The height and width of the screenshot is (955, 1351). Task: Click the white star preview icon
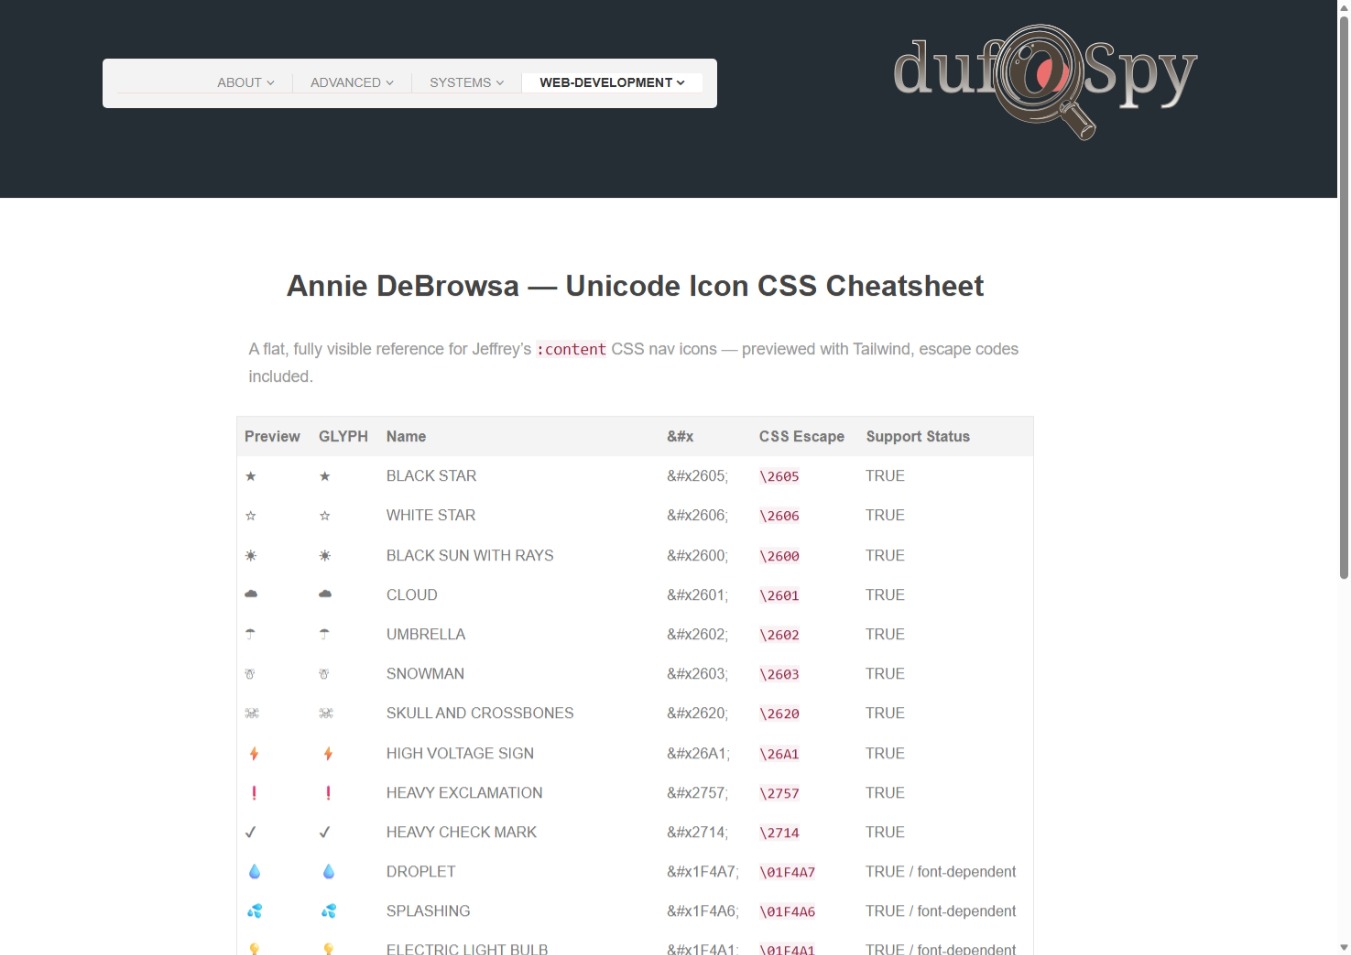point(251,516)
